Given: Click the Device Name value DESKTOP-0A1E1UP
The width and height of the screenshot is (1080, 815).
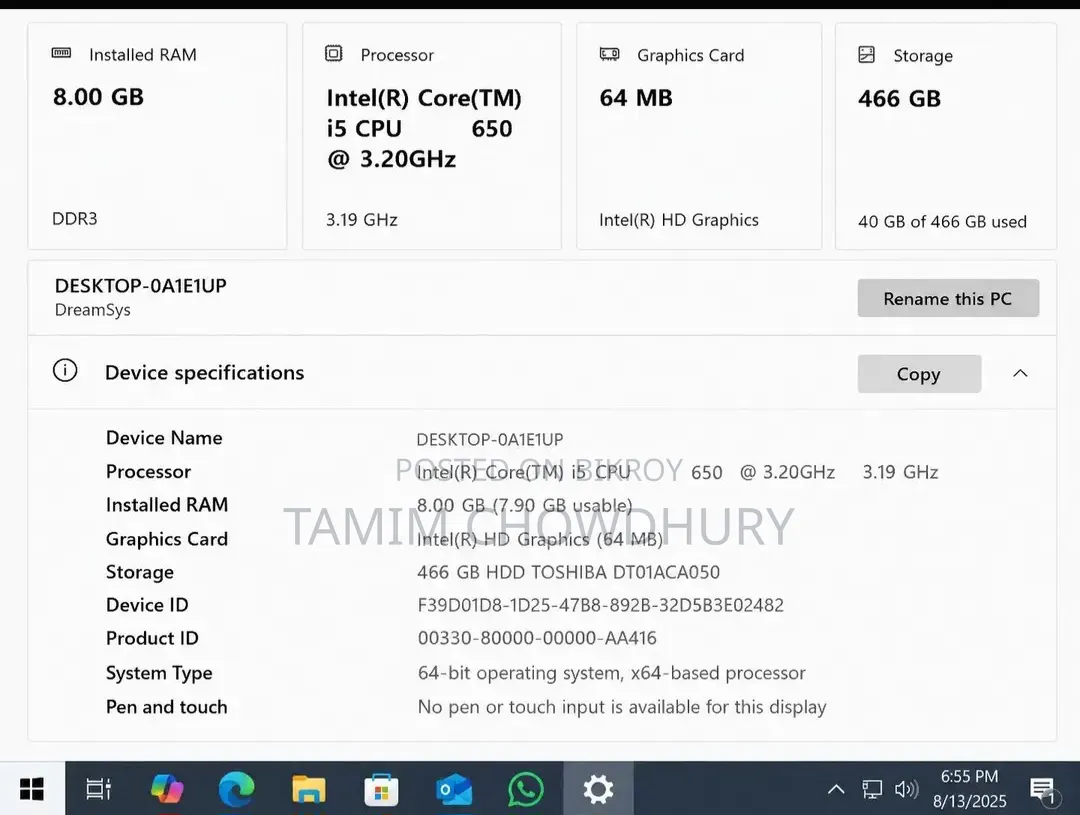Looking at the screenshot, I should (x=490, y=440).
